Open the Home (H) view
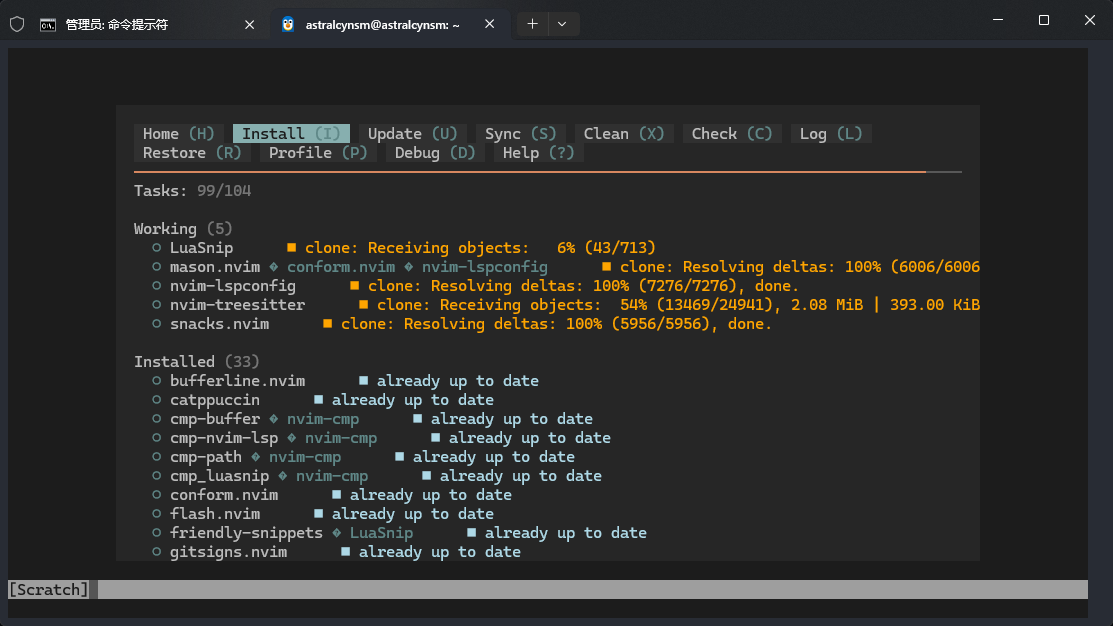The width and height of the screenshot is (1113, 626). [x=178, y=134]
